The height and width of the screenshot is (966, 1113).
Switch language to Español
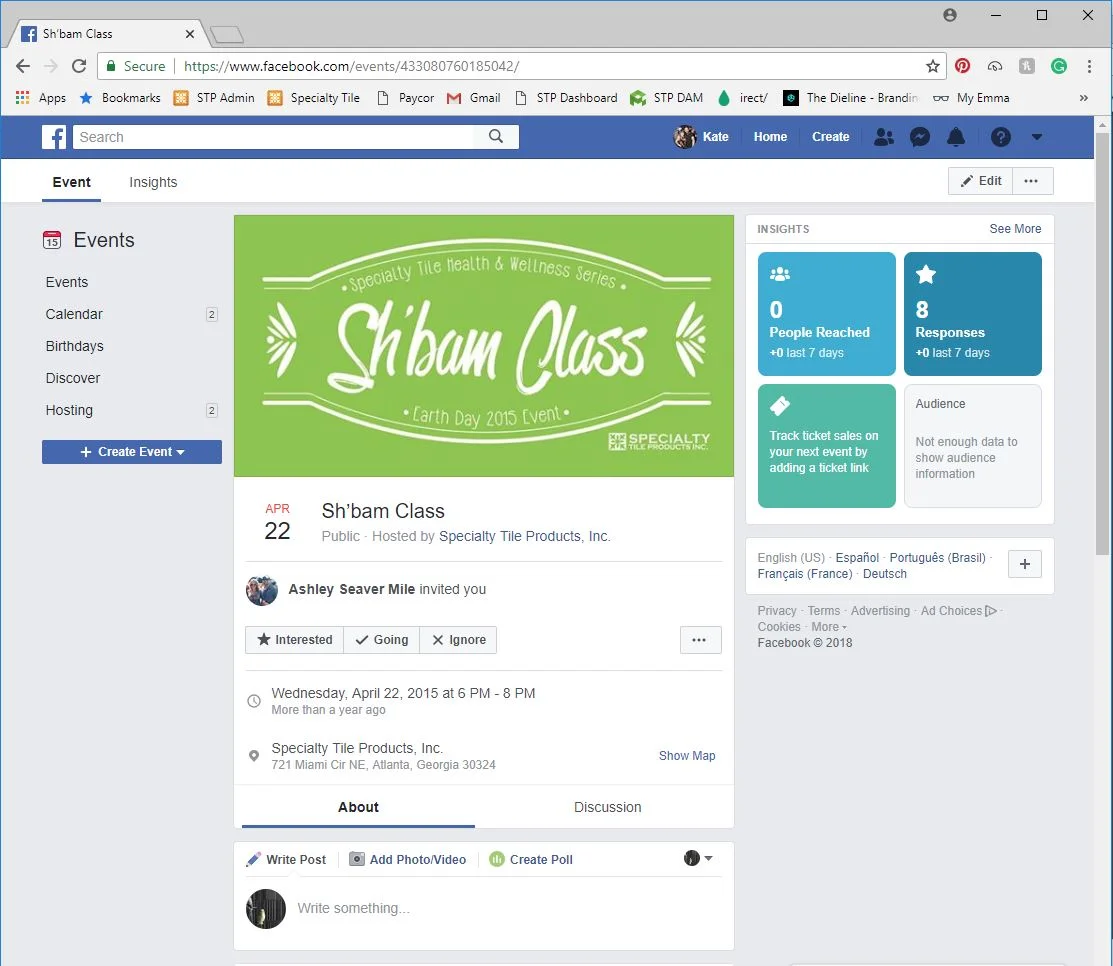point(857,557)
